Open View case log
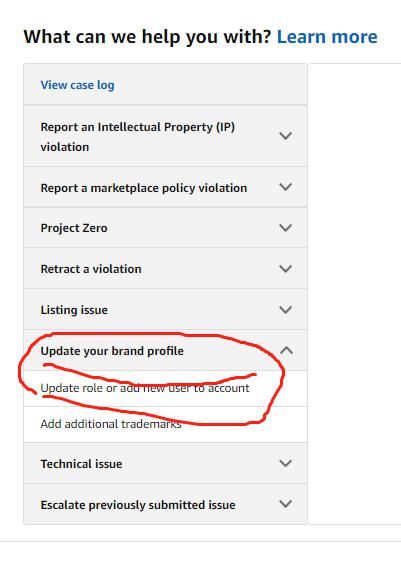Screen dimensions: 401x566 77,85
